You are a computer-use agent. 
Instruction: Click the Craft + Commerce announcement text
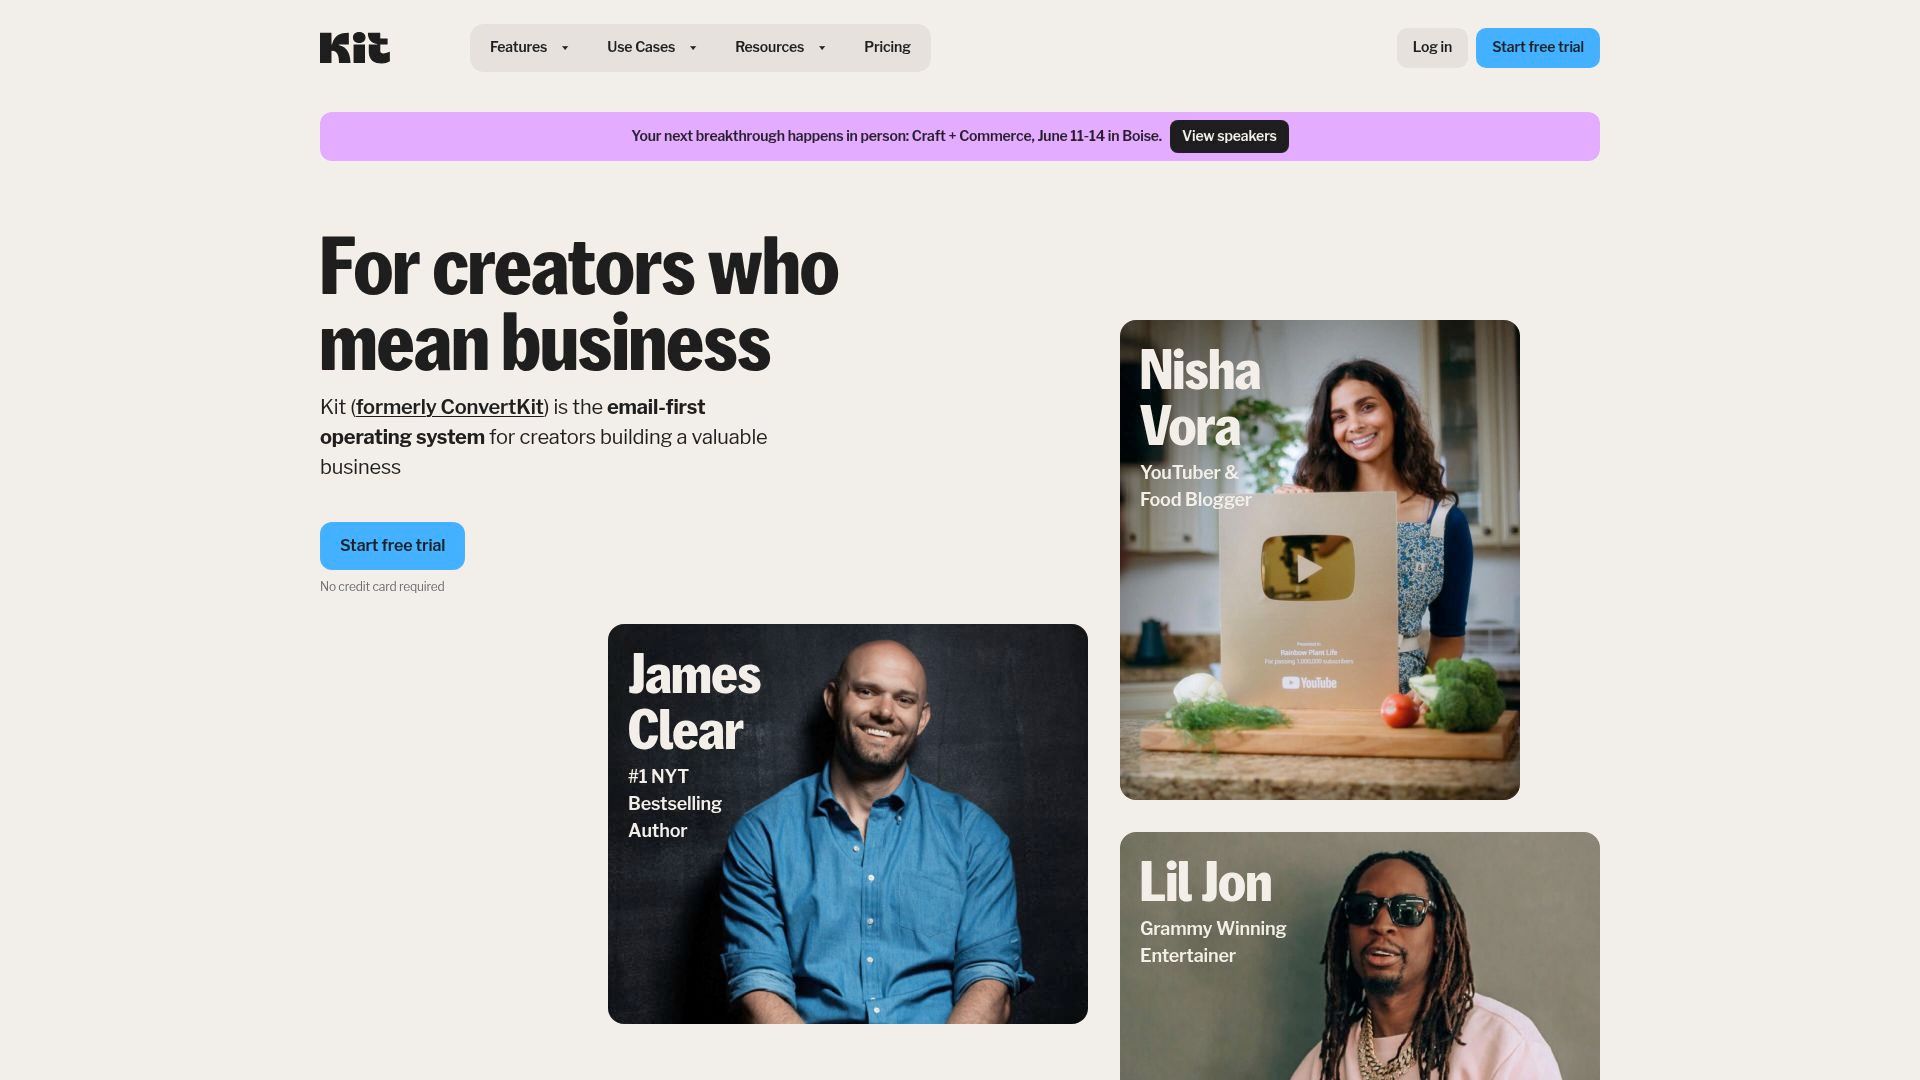click(x=897, y=136)
